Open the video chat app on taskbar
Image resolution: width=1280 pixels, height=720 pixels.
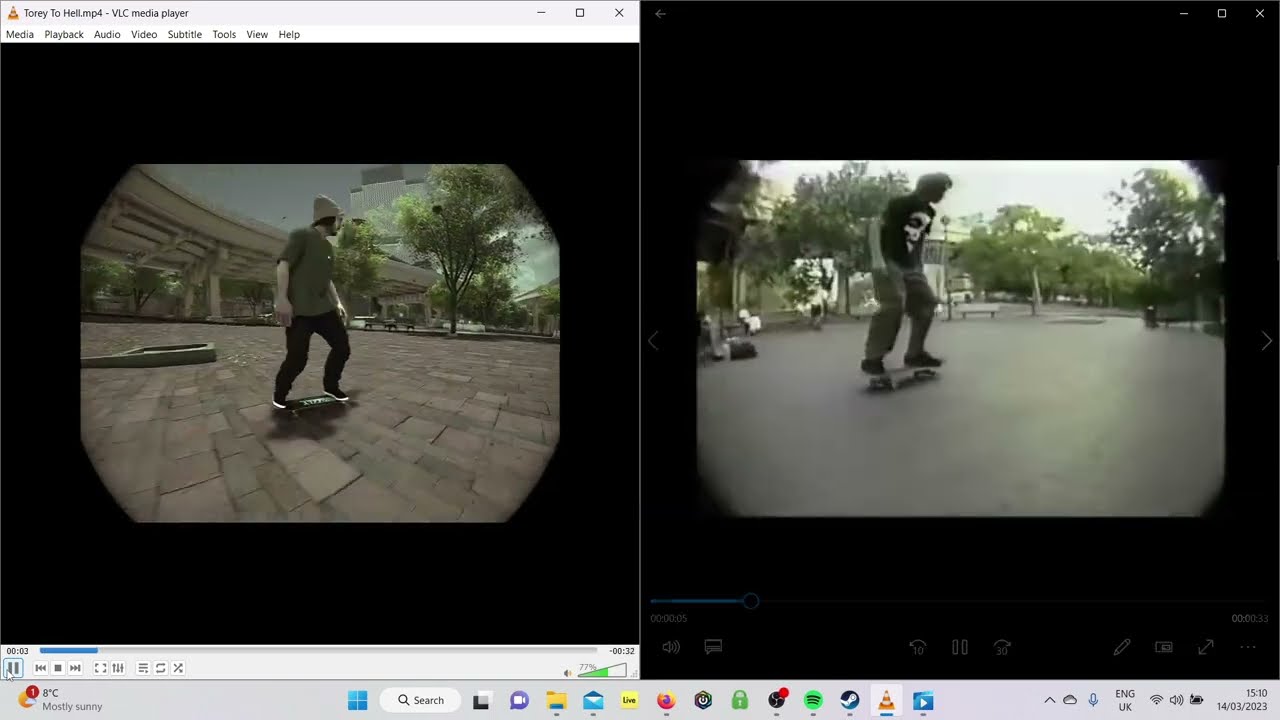coord(519,700)
